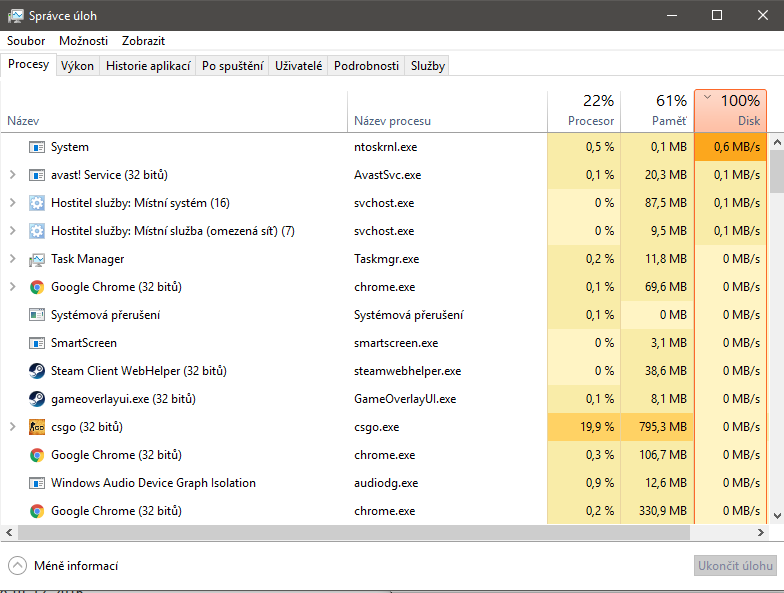Open the Soubor menu
This screenshot has width=784, height=593.
pos(26,41)
